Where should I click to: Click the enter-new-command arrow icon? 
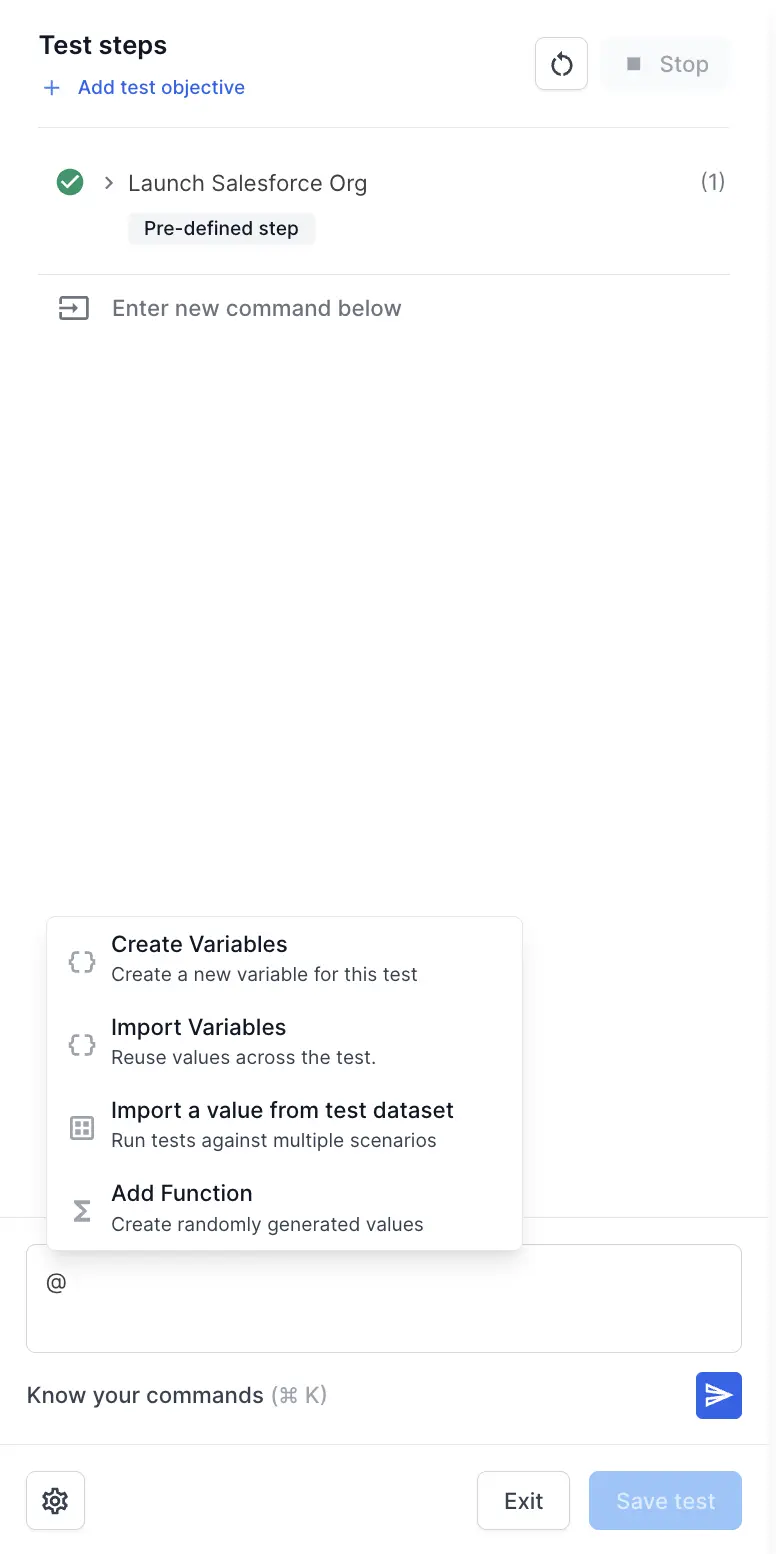click(x=72, y=308)
